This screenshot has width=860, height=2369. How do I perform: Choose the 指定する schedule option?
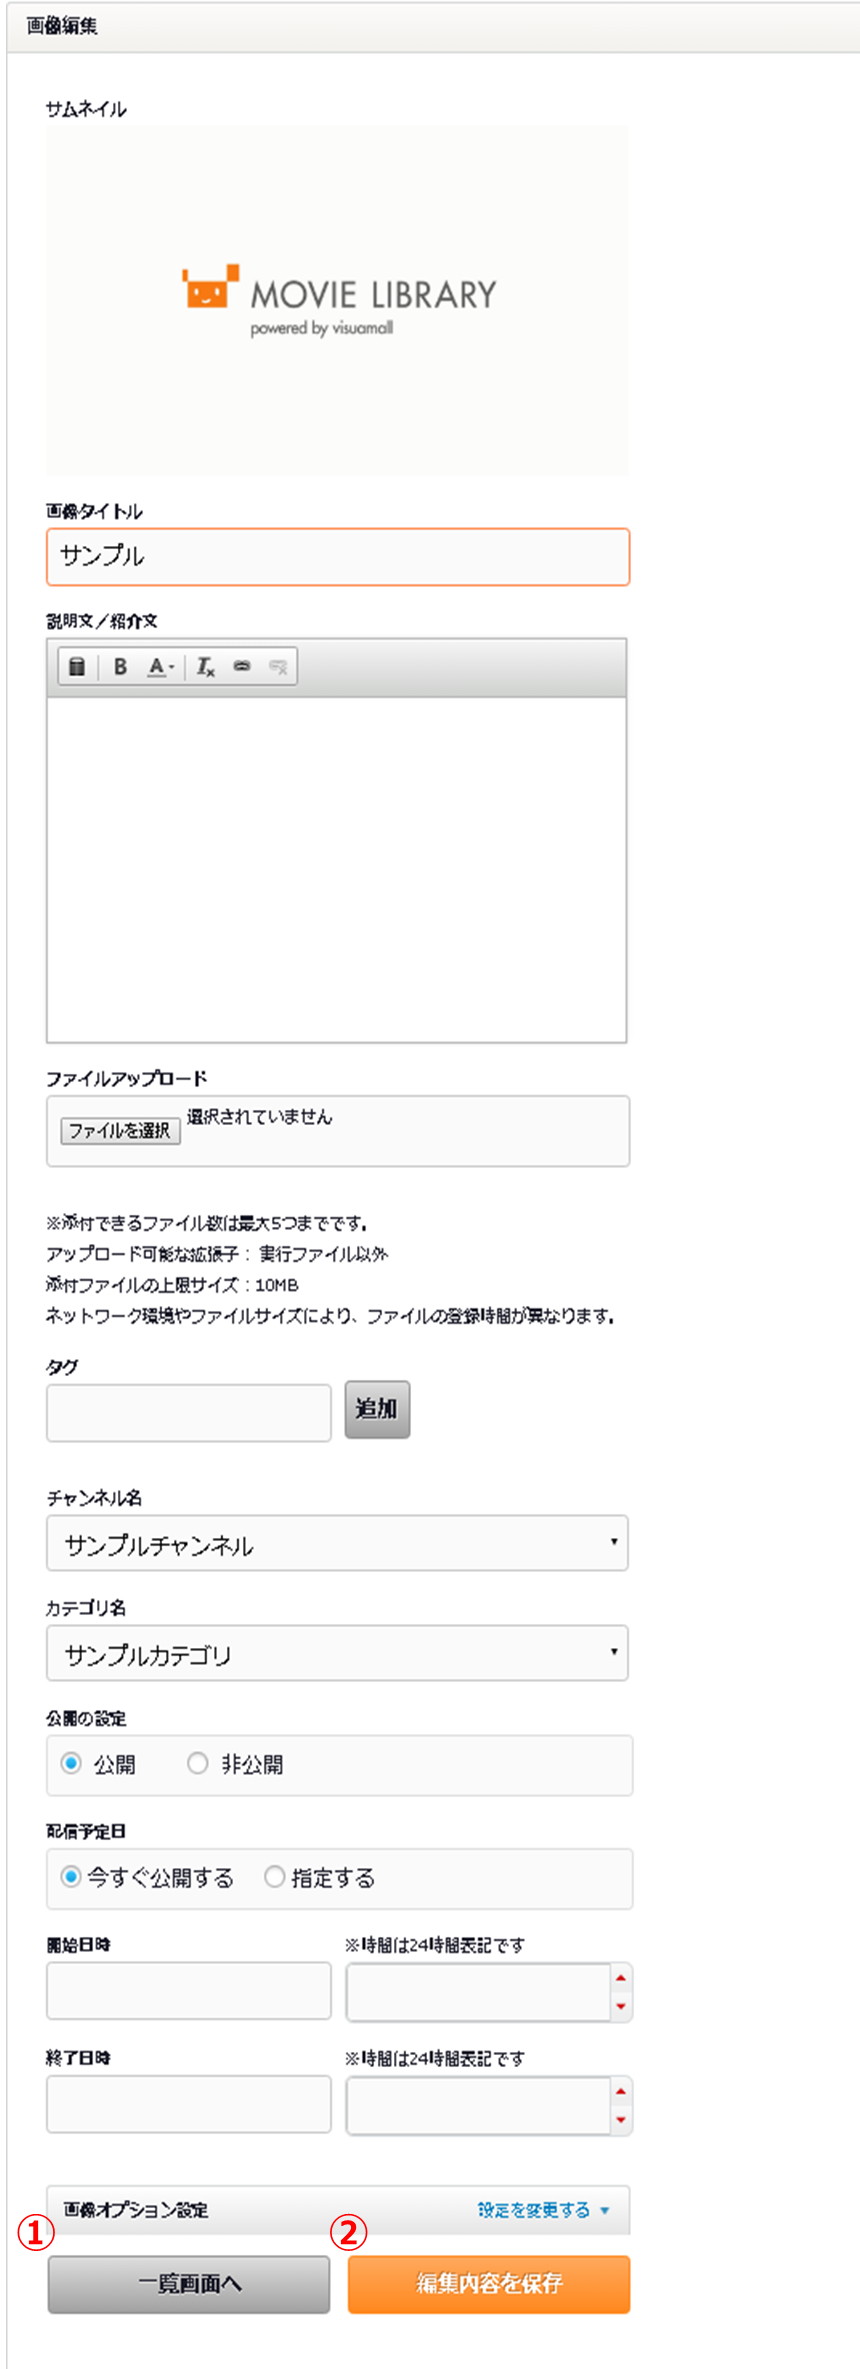point(275,1877)
